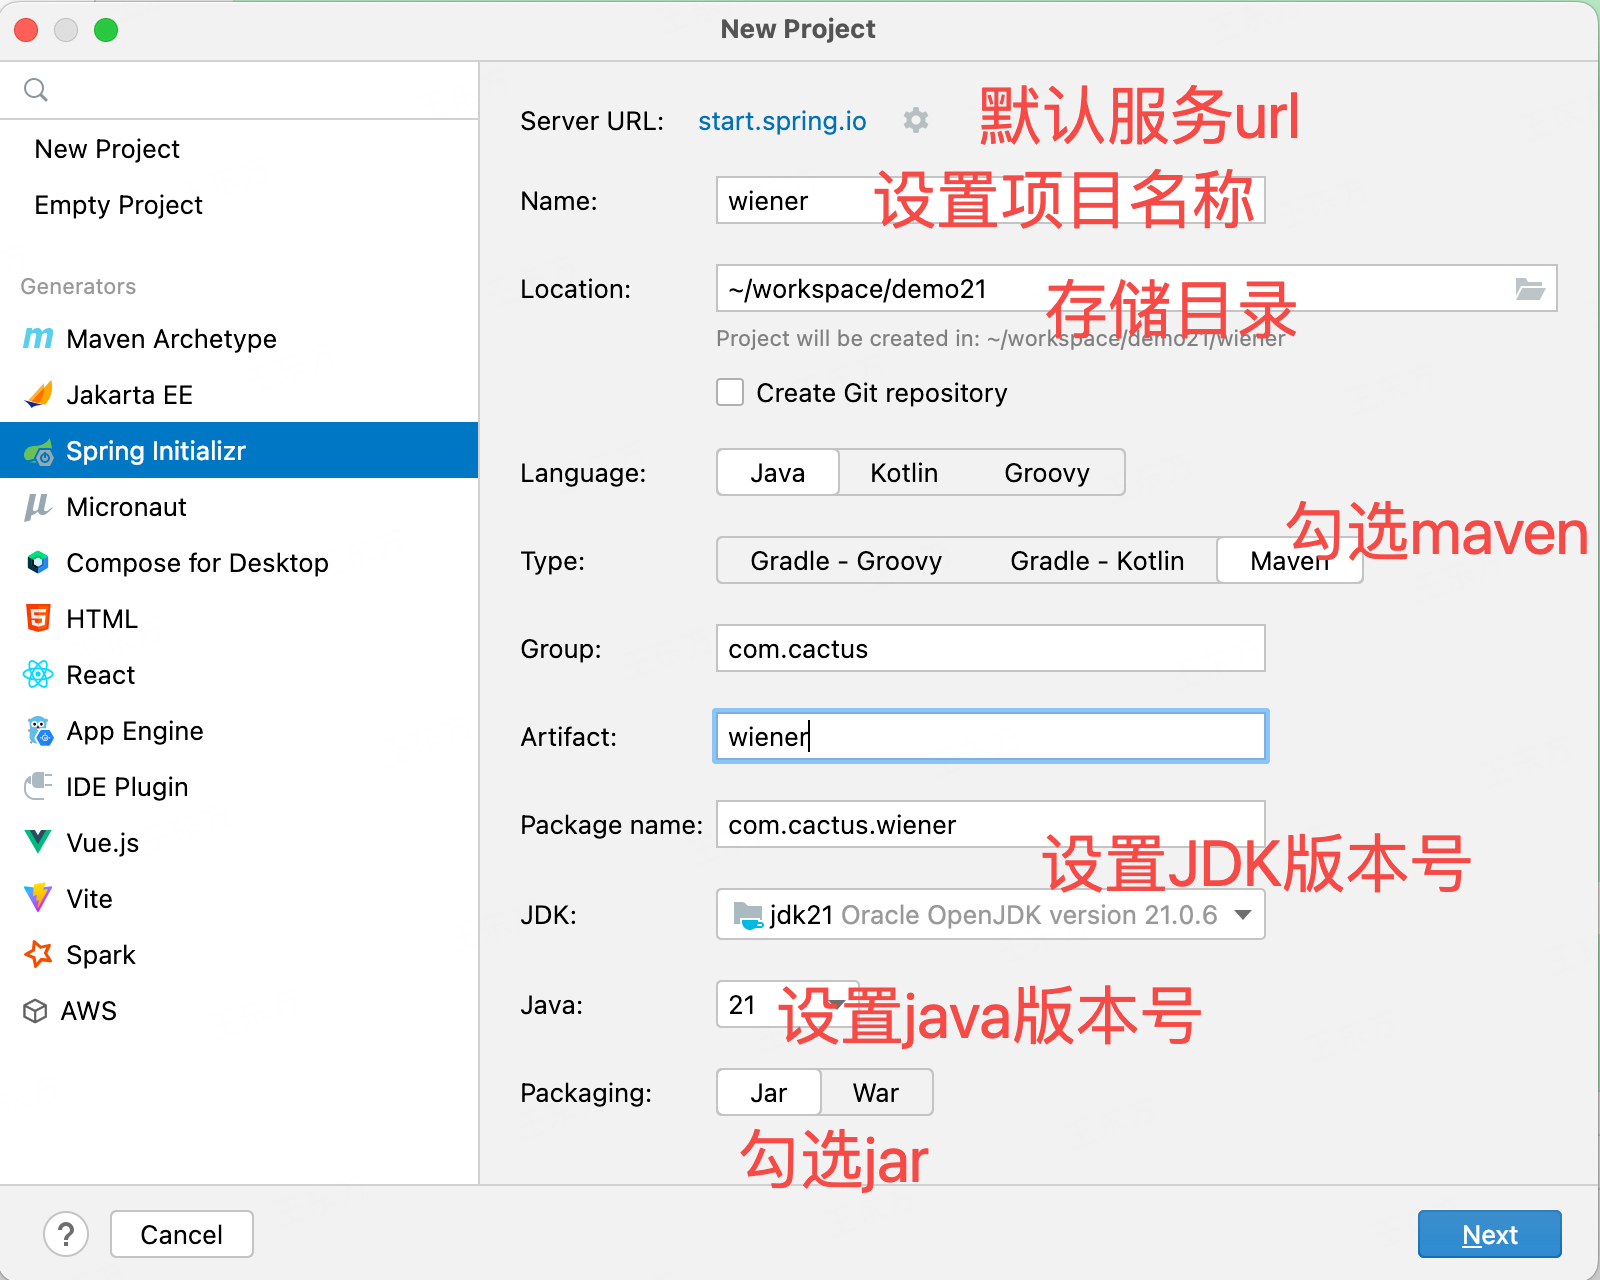Screen dimensions: 1600x1280
Task: Open the JDK dropdown list
Action: (x=991, y=914)
